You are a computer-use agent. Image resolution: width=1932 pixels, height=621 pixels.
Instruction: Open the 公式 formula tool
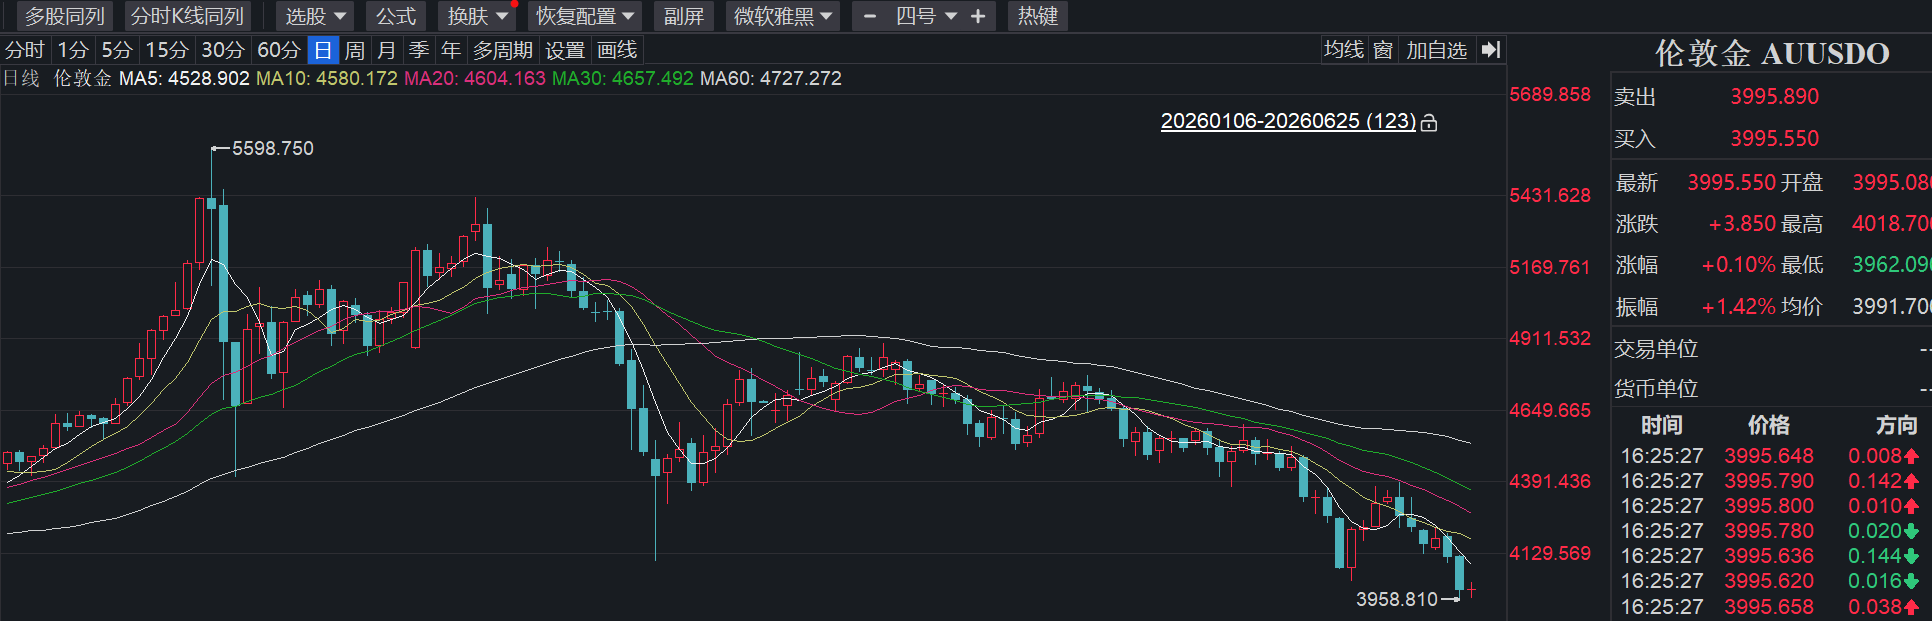click(x=396, y=16)
